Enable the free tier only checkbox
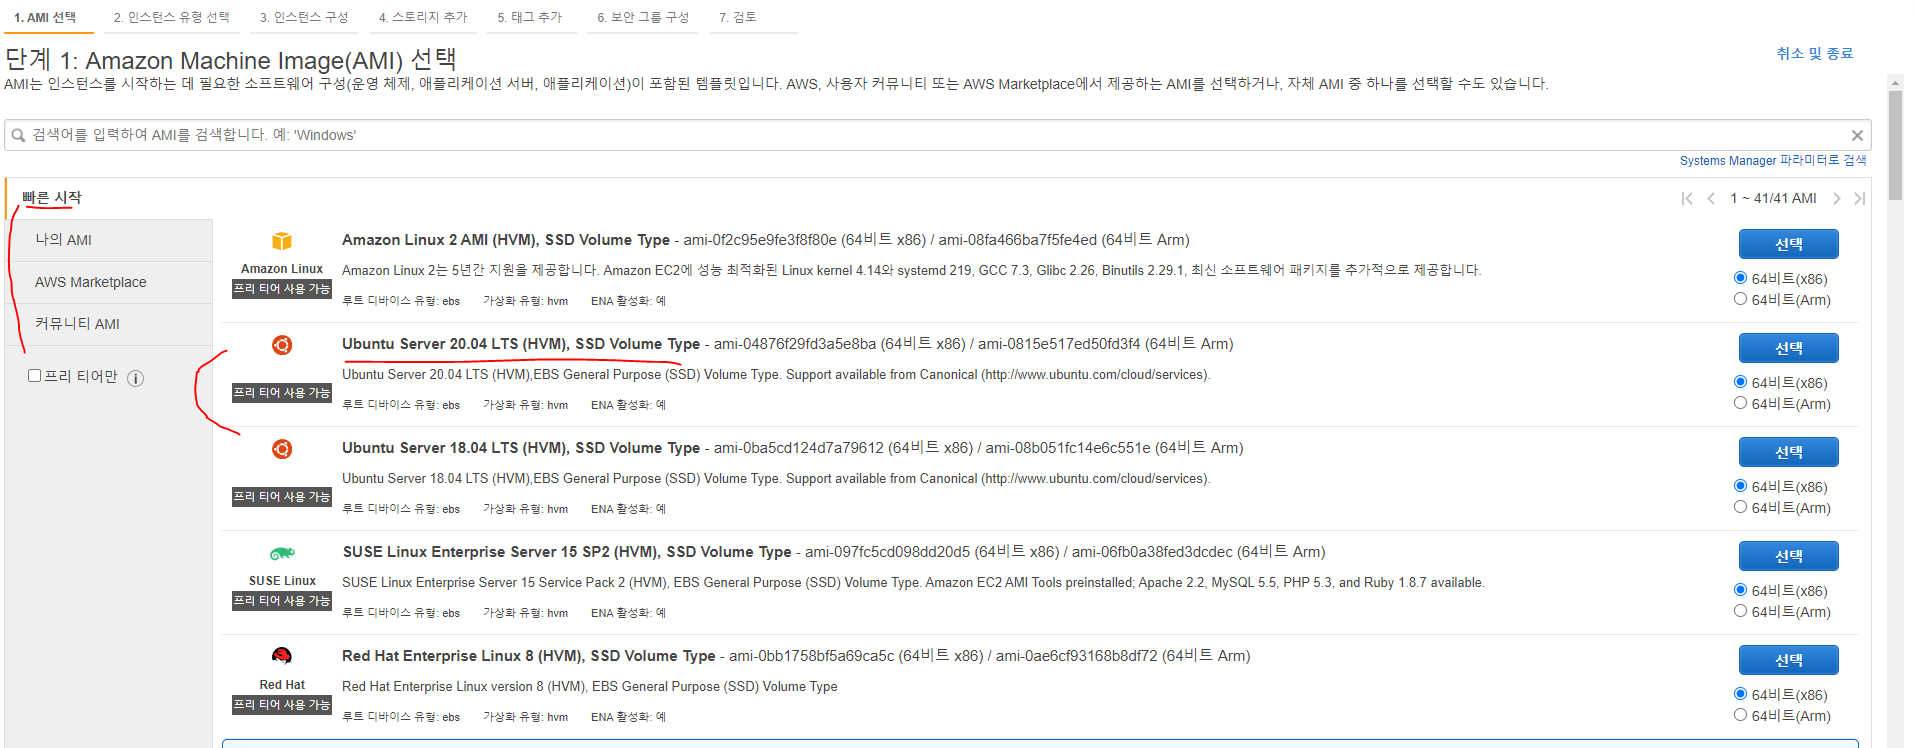The width and height of the screenshot is (1915, 748). click(x=35, y=376)
